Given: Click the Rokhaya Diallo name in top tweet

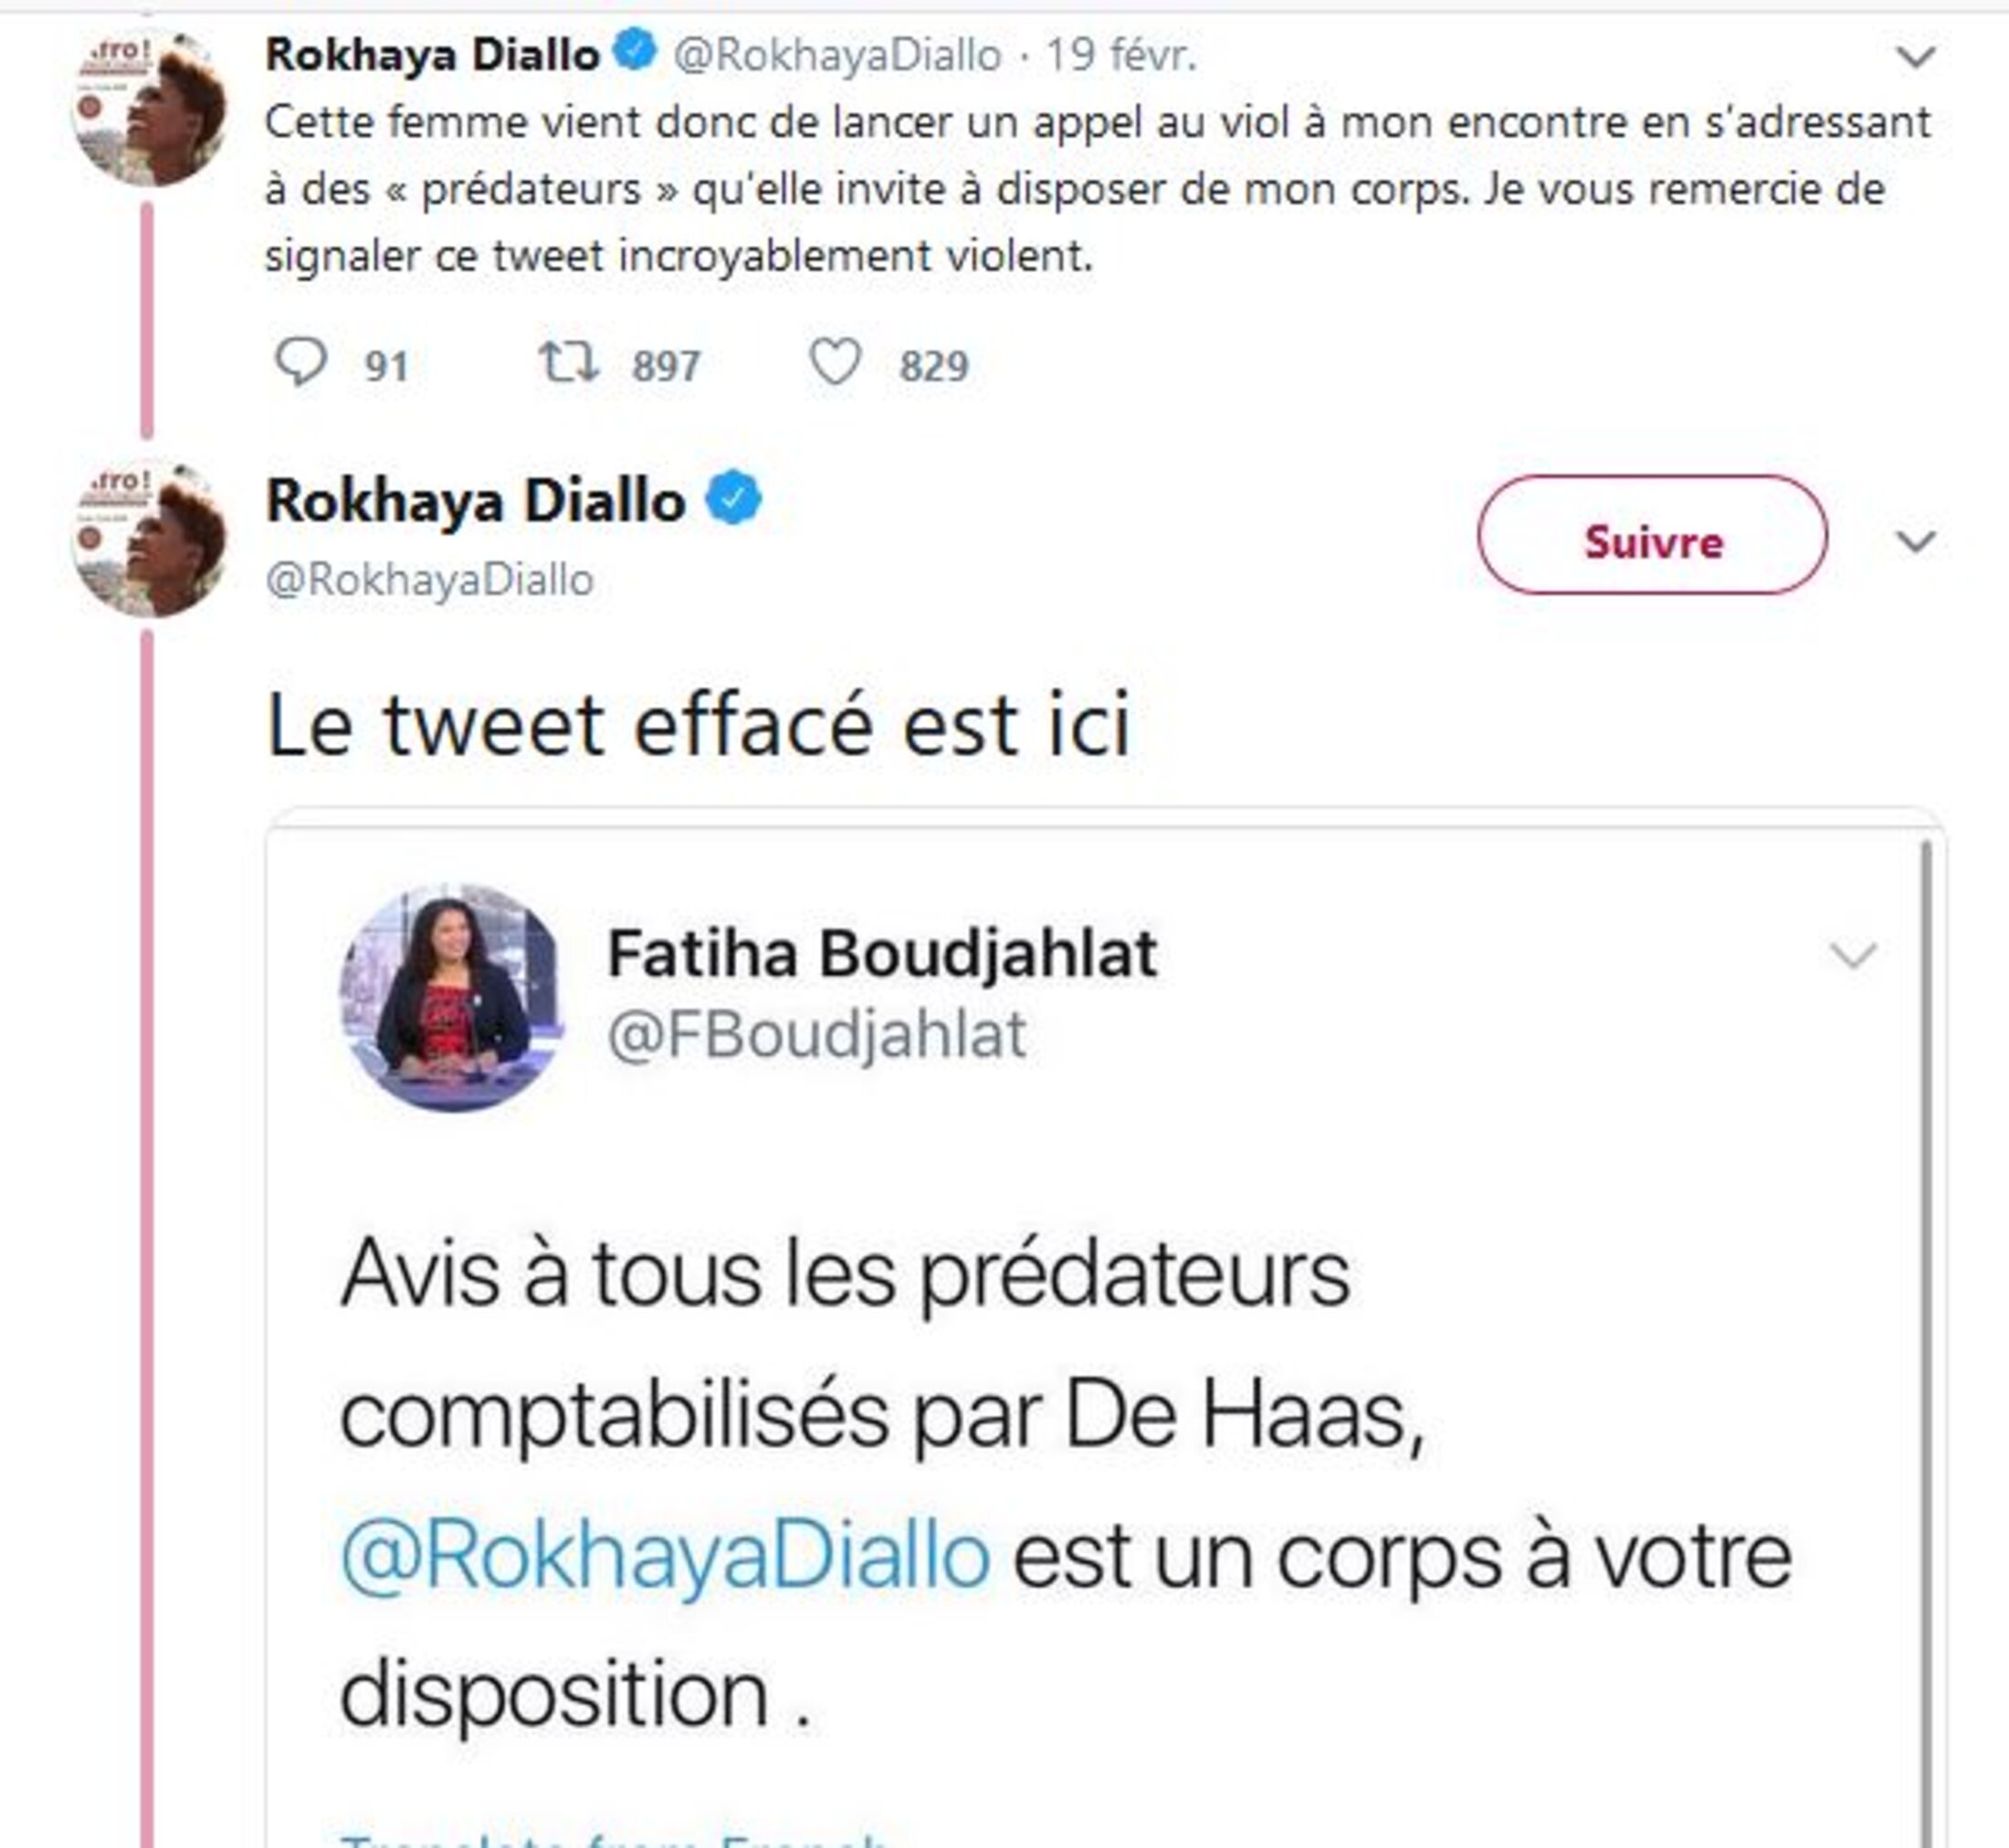Looking at the screenshot, I should coord(432,55).
